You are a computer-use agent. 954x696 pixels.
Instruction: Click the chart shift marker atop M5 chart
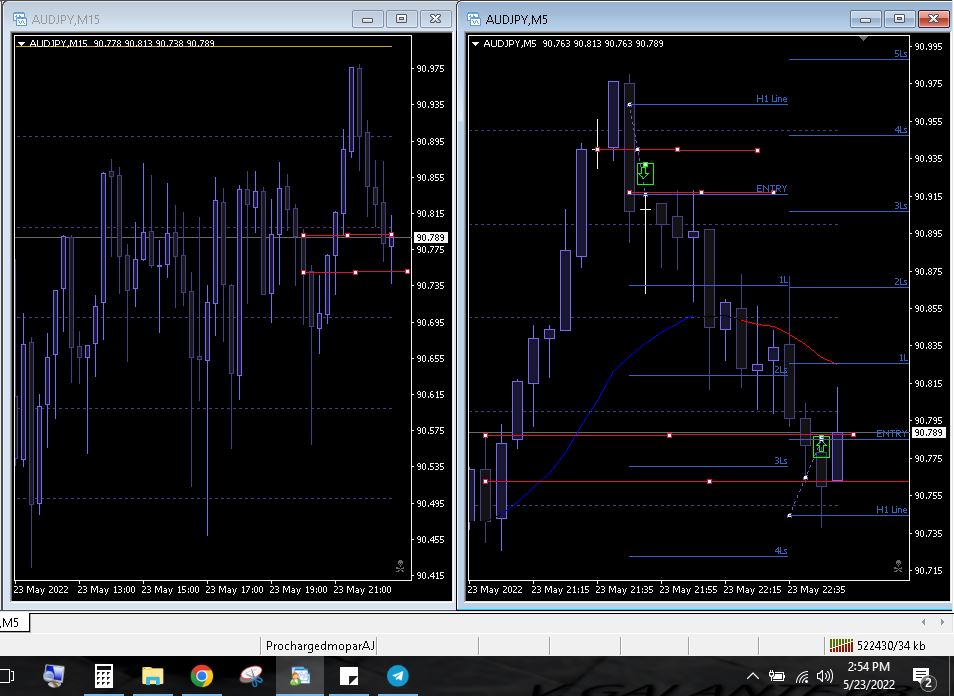tap(863, 38)
